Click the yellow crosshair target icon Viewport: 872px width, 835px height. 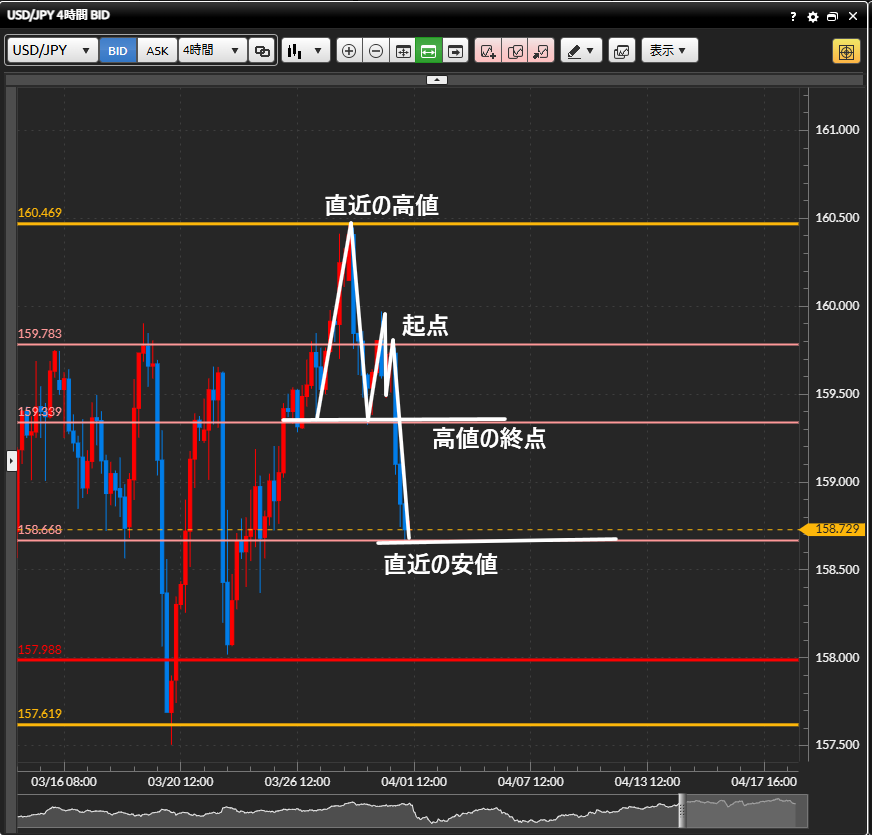[x=846, y=51]
